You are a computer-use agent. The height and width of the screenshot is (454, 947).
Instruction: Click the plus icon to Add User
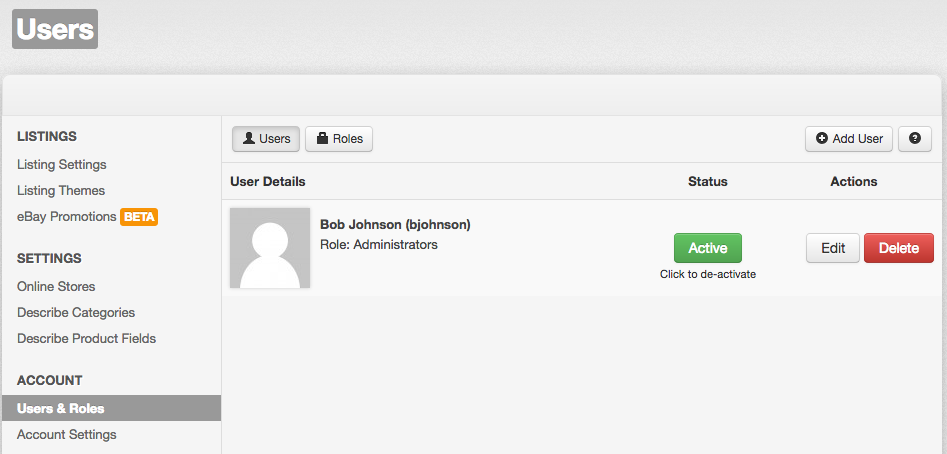pyautogui.click(x=822, y=139)
